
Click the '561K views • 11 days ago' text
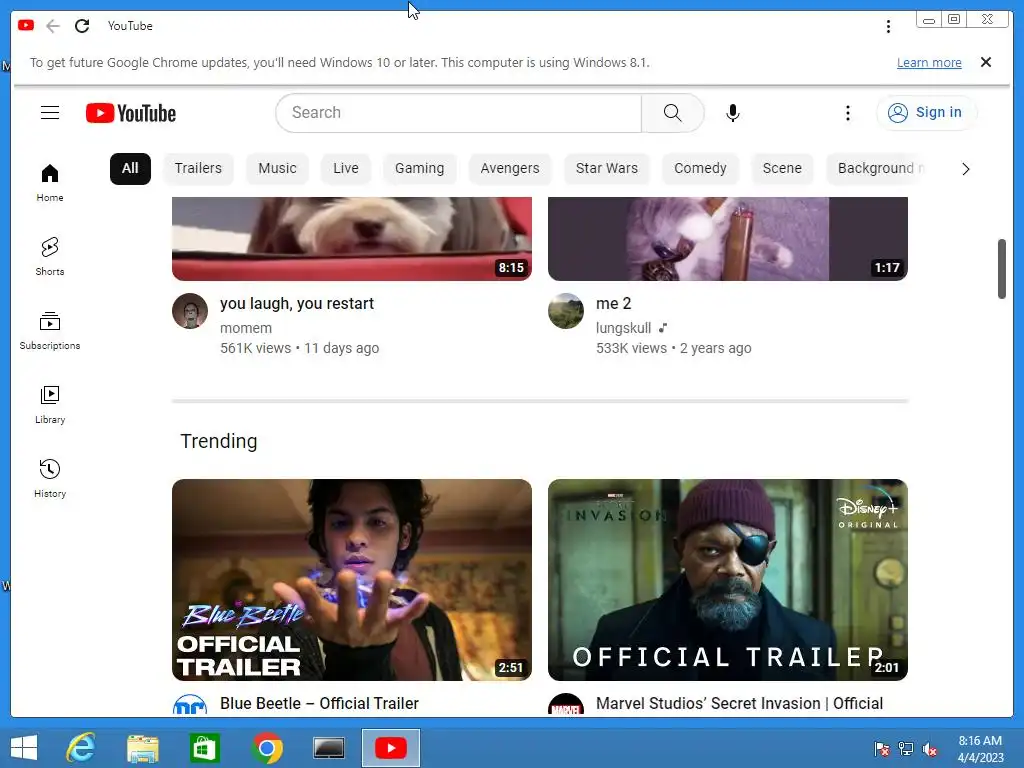tap(299, 348)
